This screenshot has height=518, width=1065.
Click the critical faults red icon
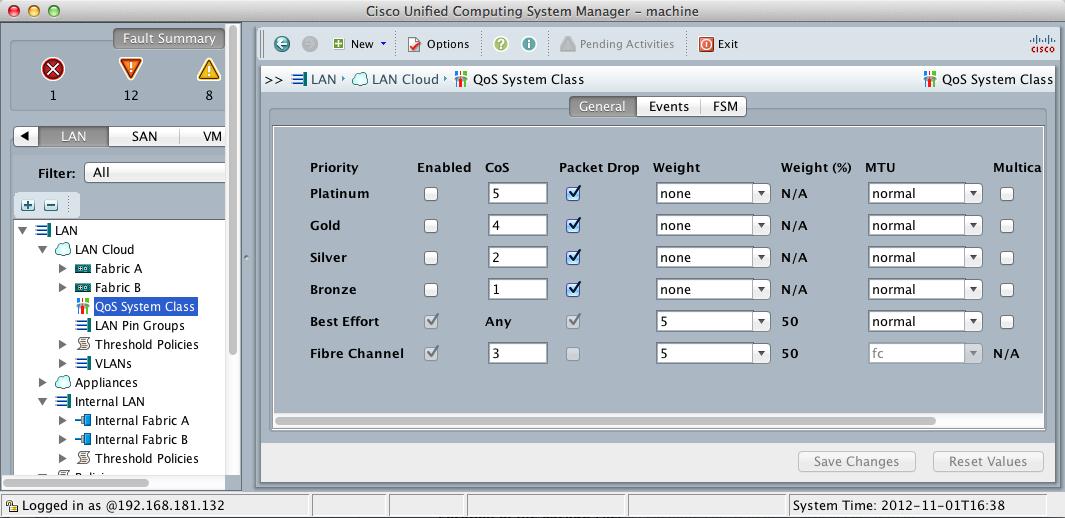click(x=53, y=69)
